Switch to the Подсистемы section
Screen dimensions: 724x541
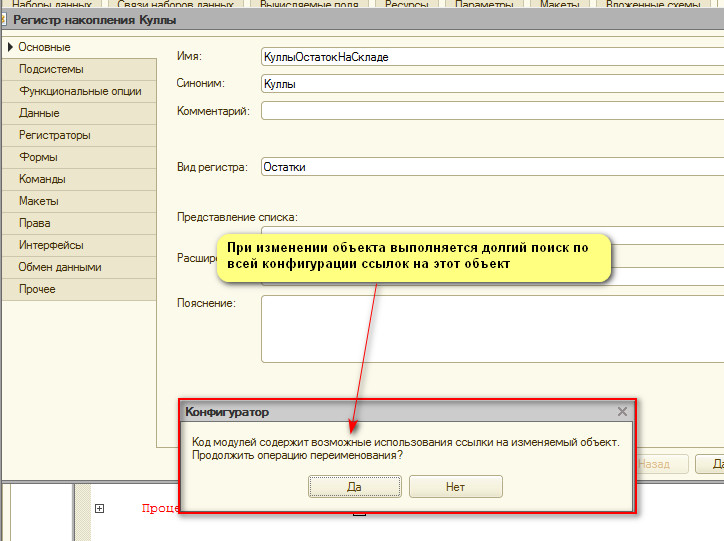coord(50,69)
